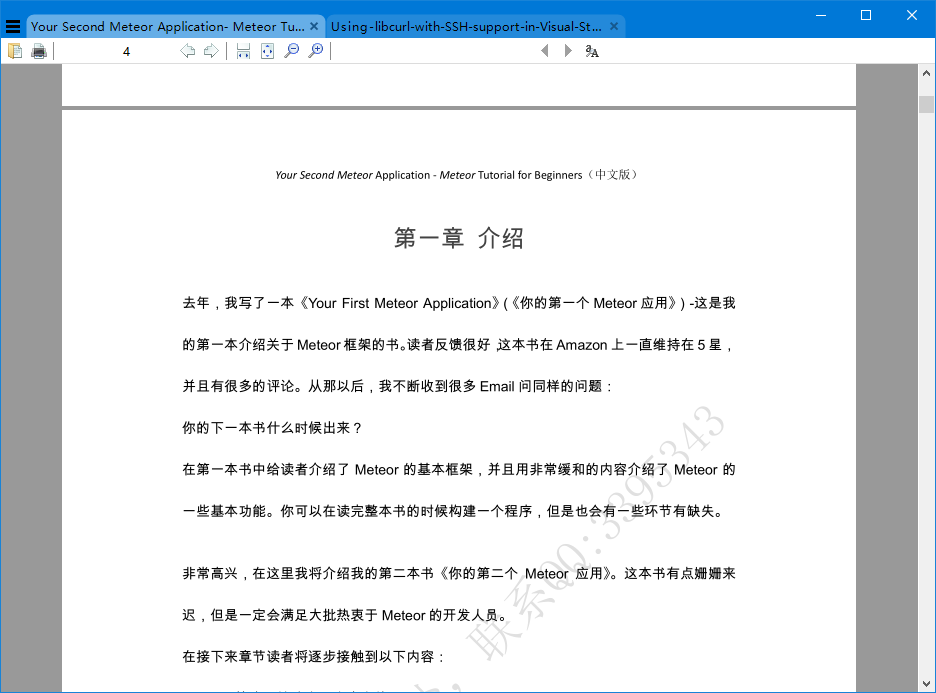Click the Find Previous triangle icon
The height and width of the screenshot is (693, 936).
click(x=544, y=51)
